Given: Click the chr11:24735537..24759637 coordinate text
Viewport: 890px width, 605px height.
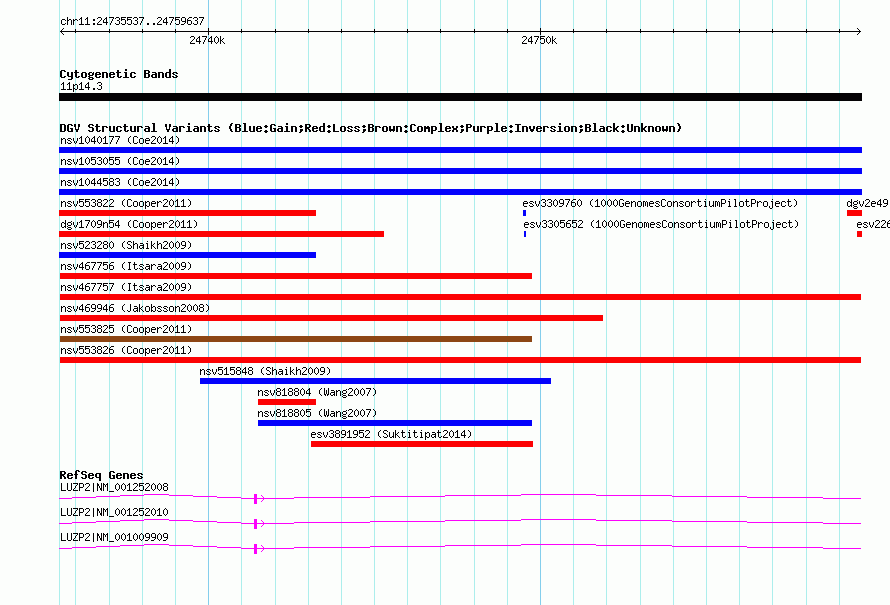Looking at the screenshot, I should (x=132, y=21).
